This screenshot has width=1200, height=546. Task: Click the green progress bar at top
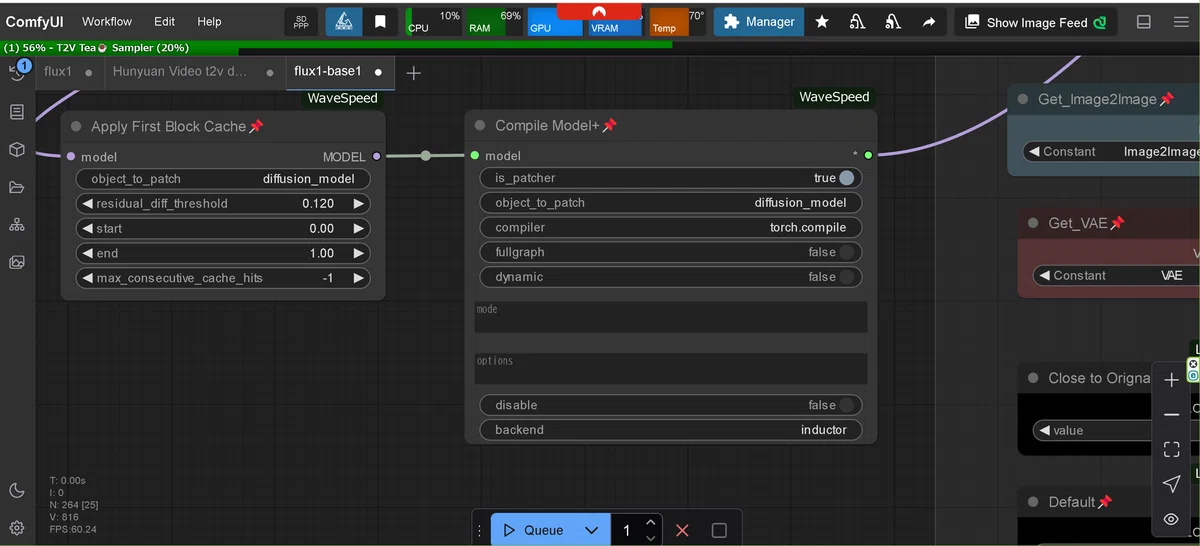click(337, 47)
